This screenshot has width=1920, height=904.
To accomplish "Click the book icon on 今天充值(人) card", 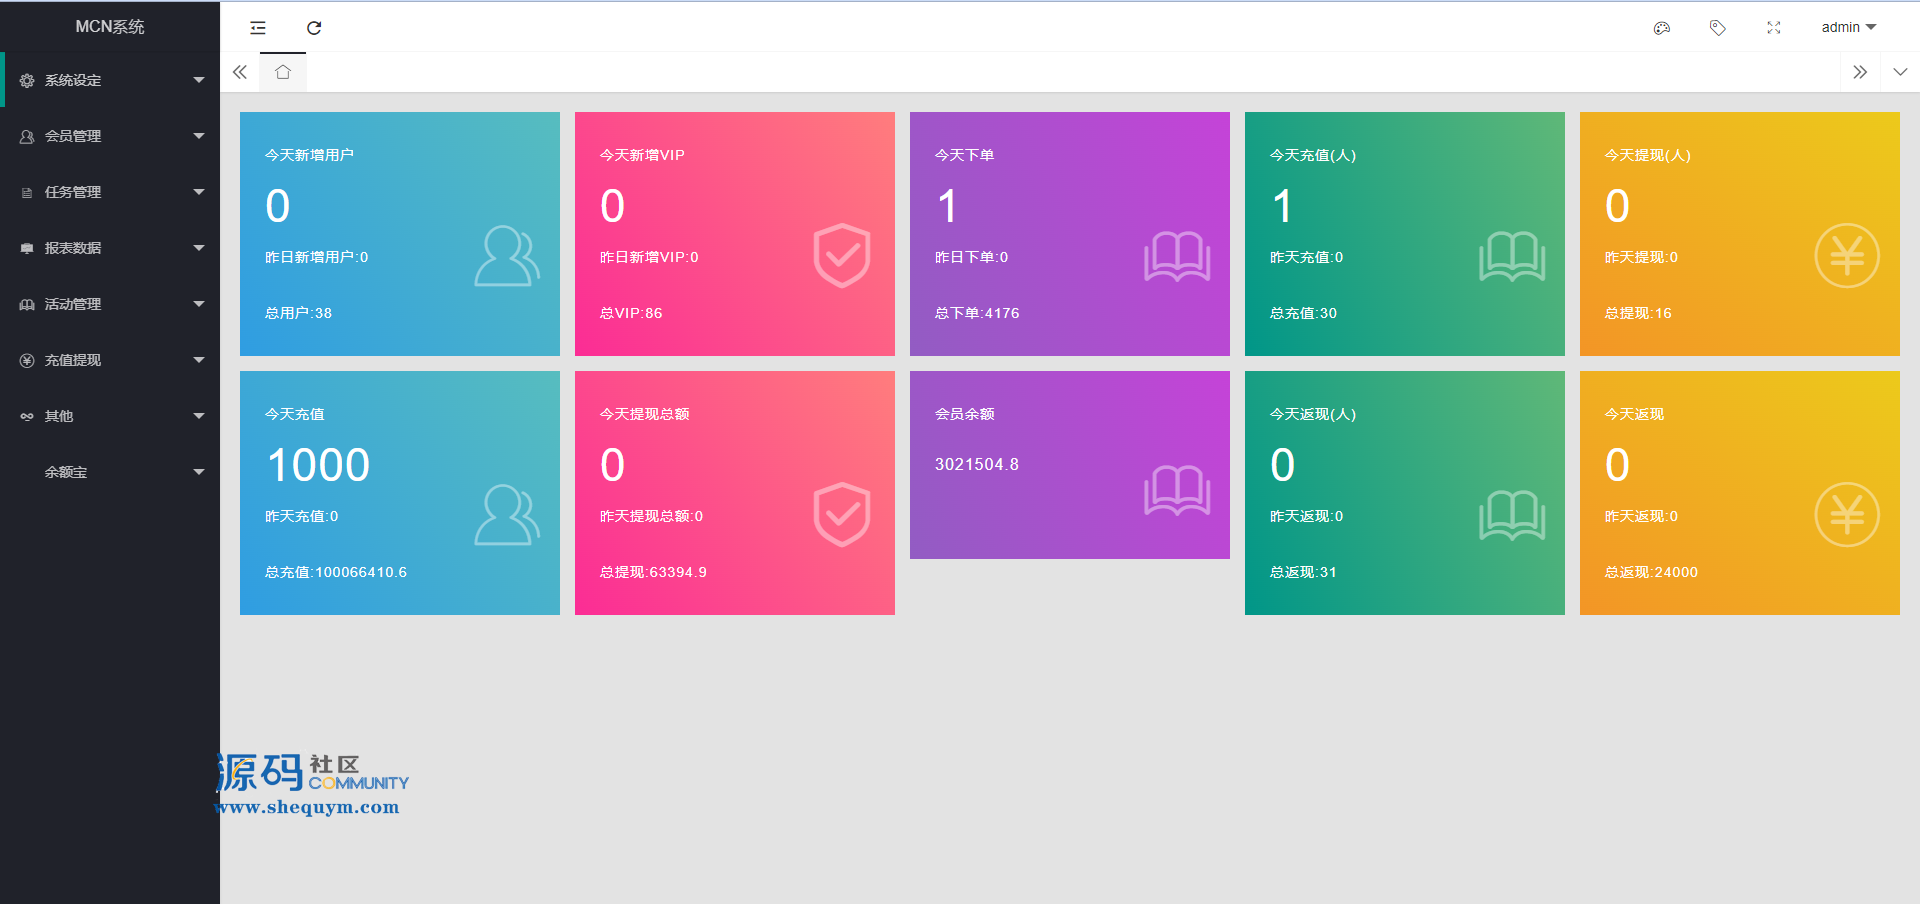I will 1512,256.
